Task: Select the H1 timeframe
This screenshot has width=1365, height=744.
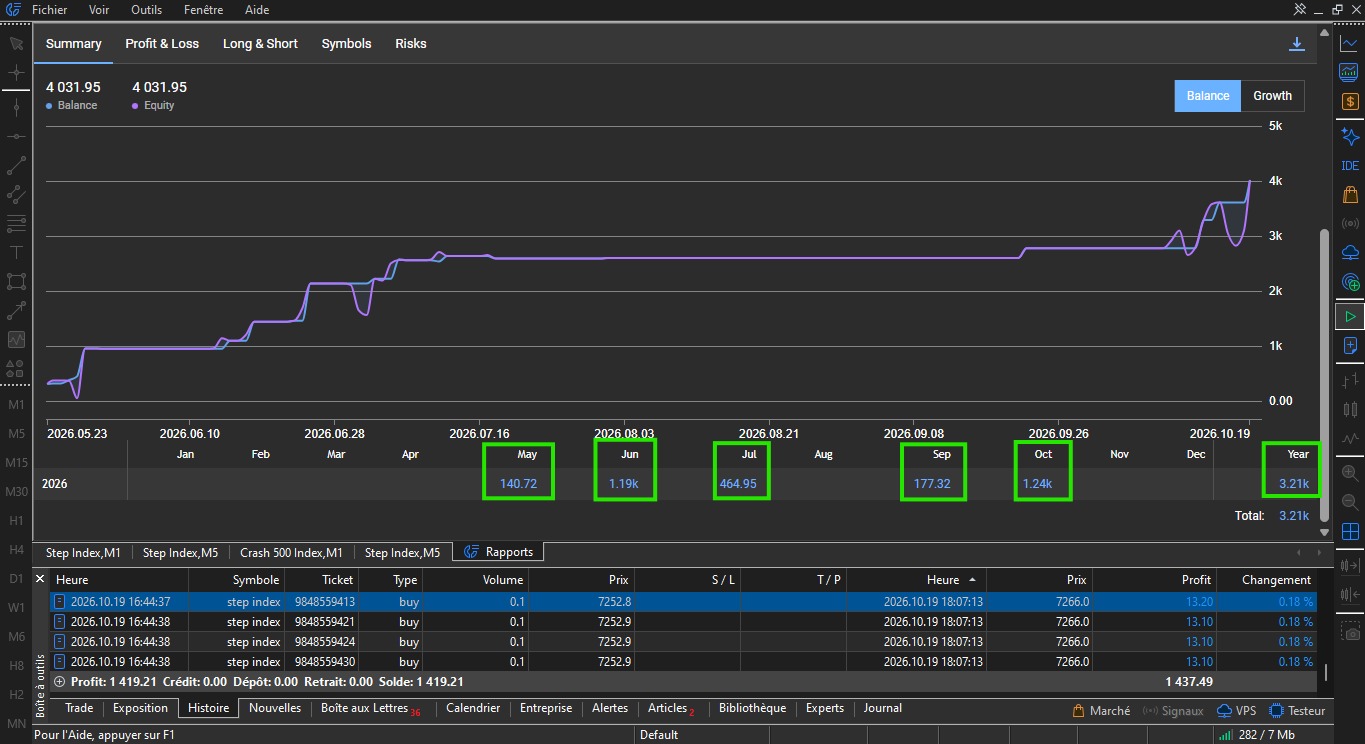Action: click(x=16, y=521)
